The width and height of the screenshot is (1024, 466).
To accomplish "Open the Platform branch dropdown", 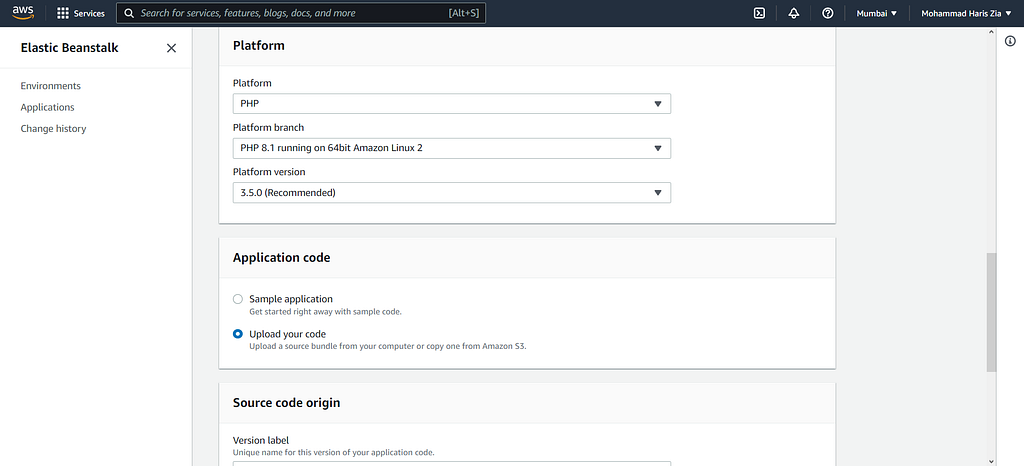I will pyautogui.click(x=452, y=148).
